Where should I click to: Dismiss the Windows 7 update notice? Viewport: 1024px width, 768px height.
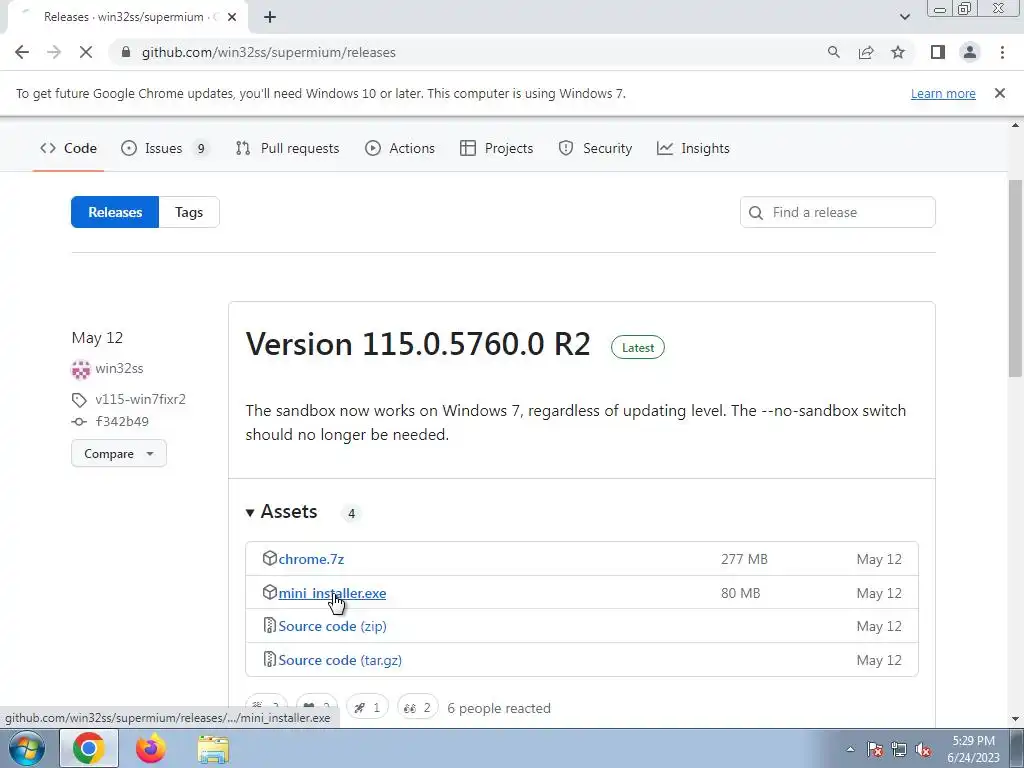click(x=999, y=93)
